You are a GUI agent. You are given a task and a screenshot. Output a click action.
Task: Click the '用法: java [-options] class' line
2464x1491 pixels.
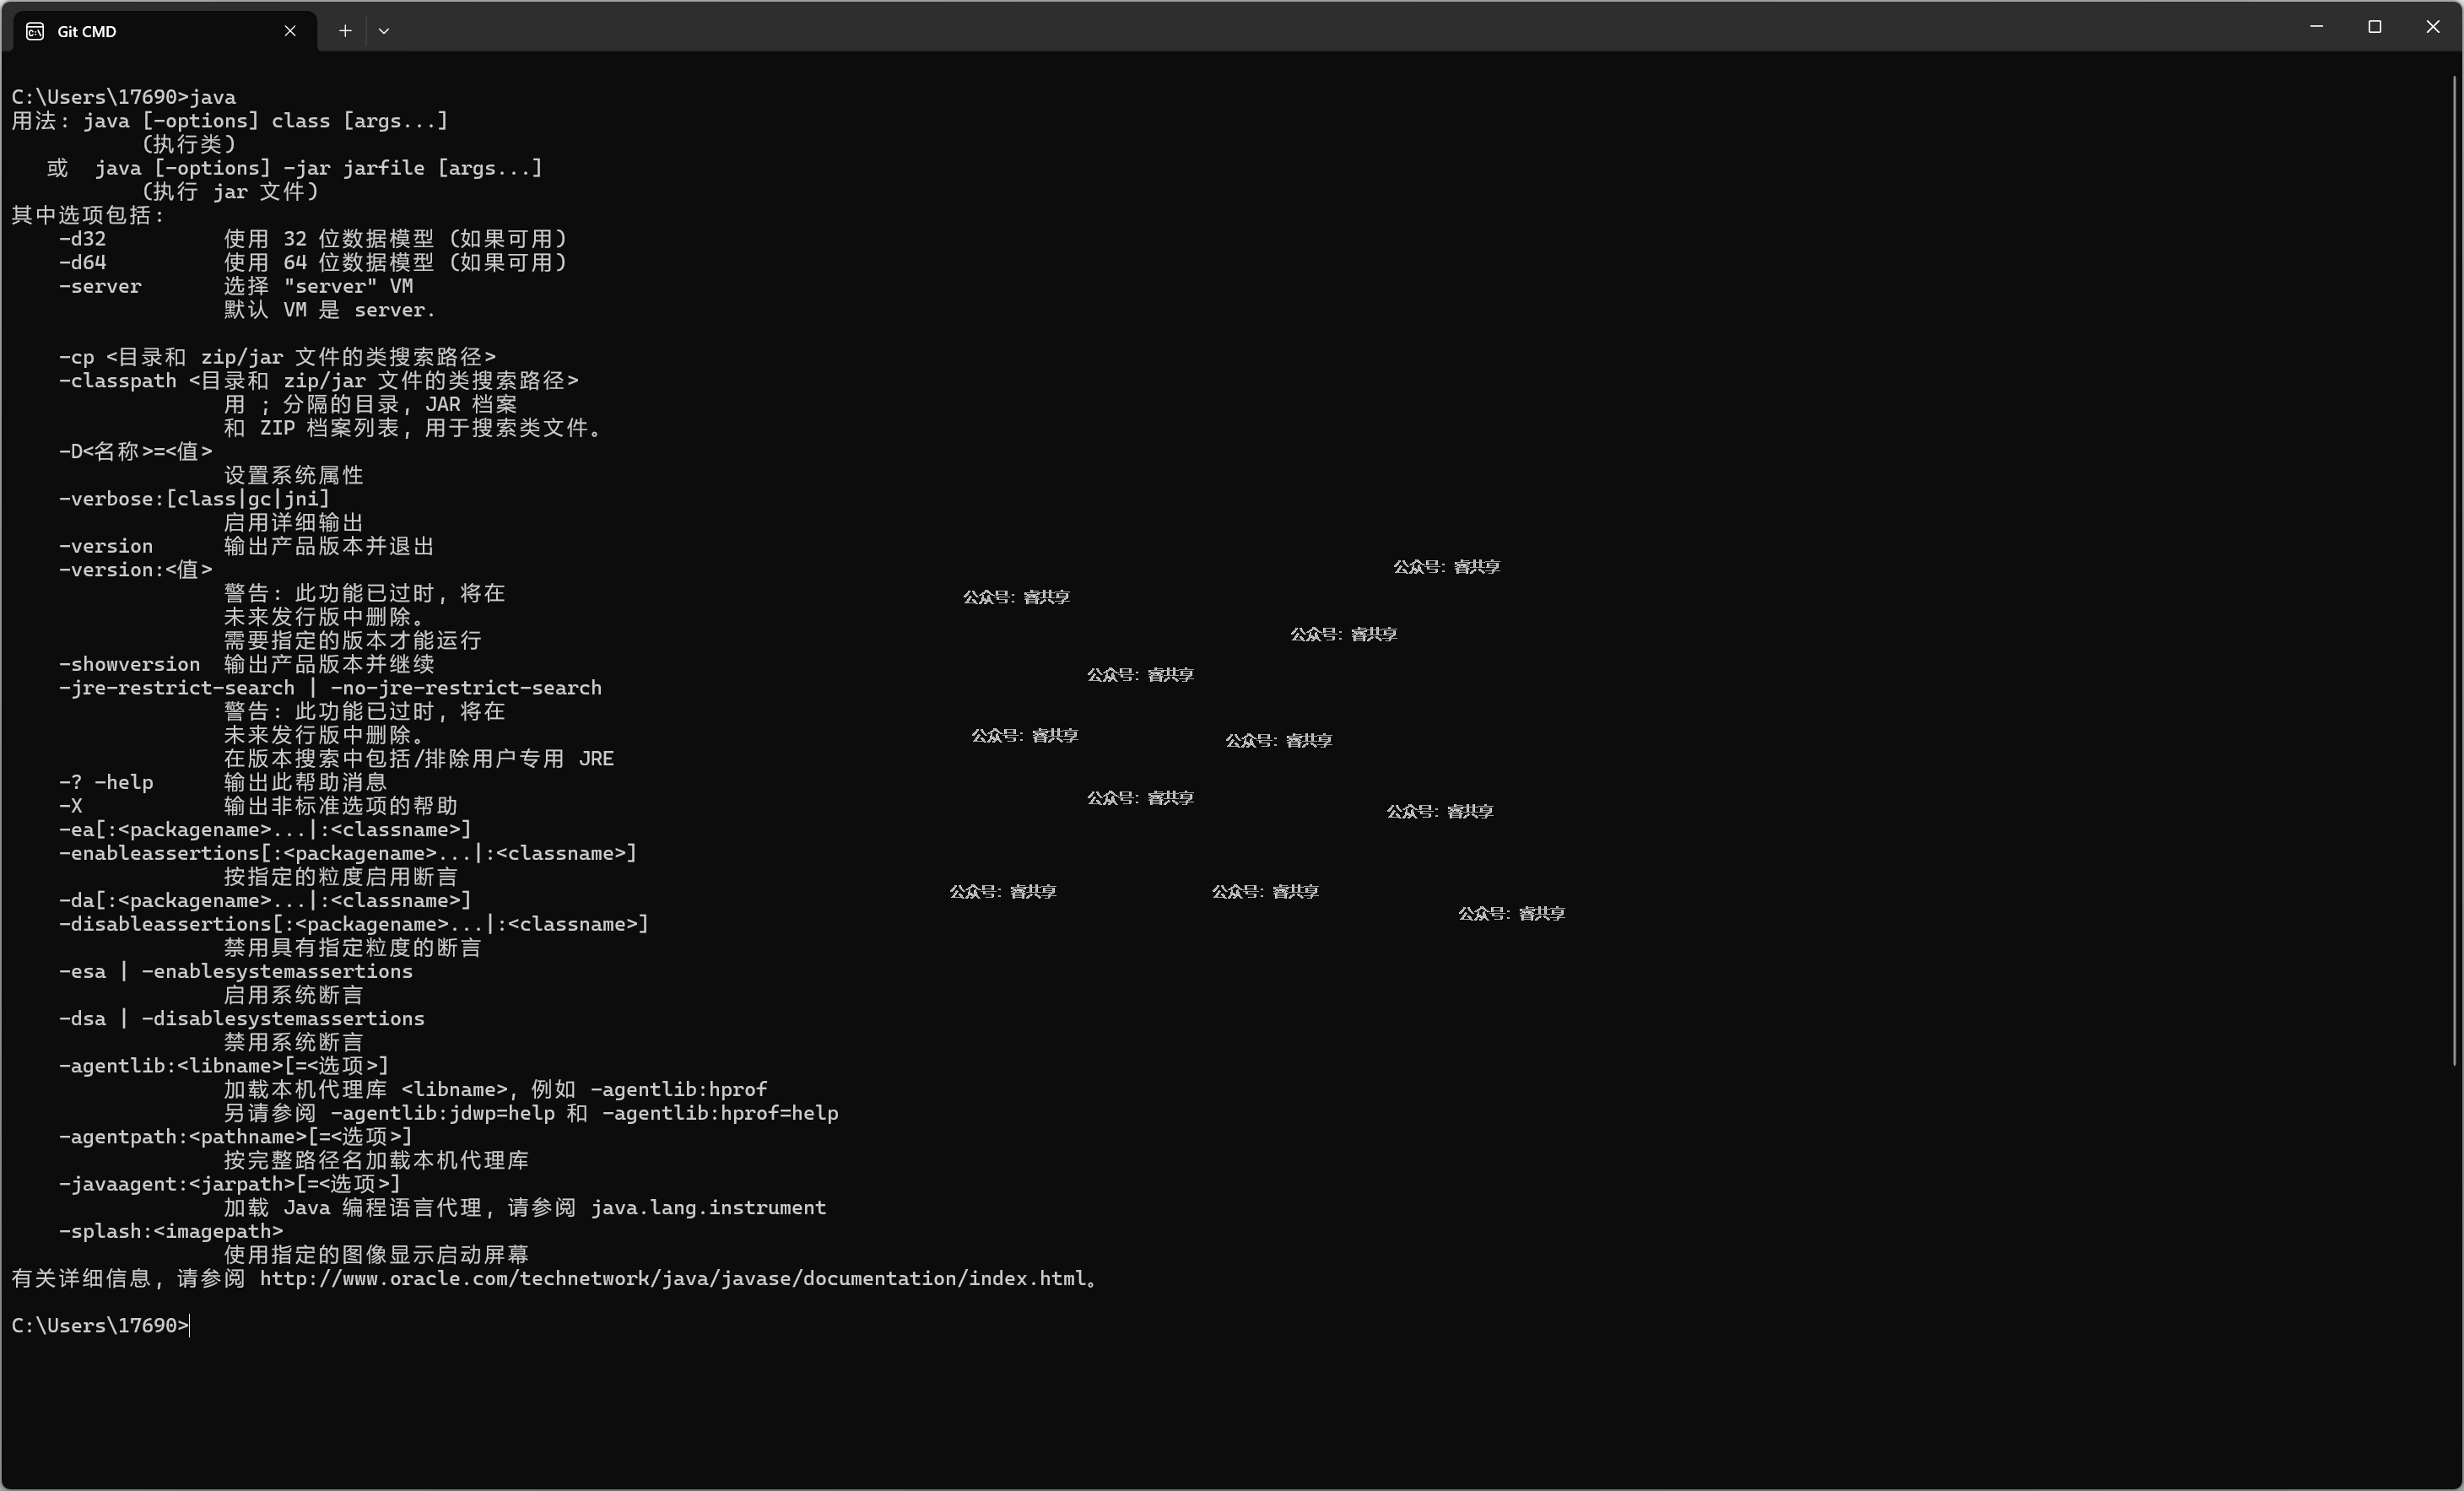coord(230,121)
